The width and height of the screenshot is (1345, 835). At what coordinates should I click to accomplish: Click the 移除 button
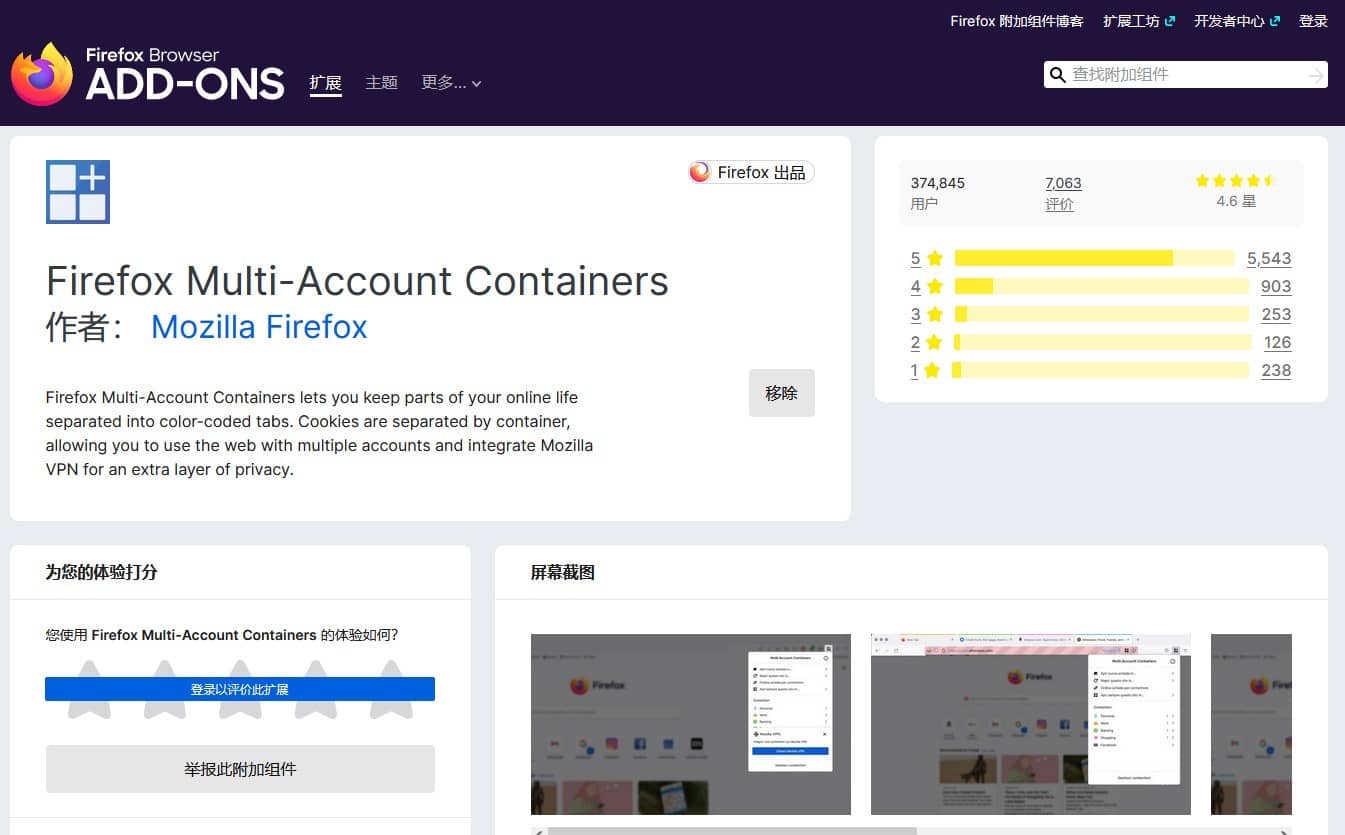pos(781,393)
